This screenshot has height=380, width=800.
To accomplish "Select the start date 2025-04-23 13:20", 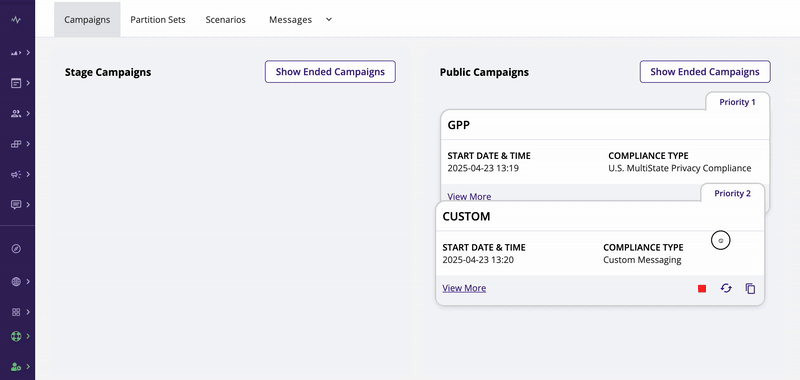I will pyautogui.click(x=478, y=260).
